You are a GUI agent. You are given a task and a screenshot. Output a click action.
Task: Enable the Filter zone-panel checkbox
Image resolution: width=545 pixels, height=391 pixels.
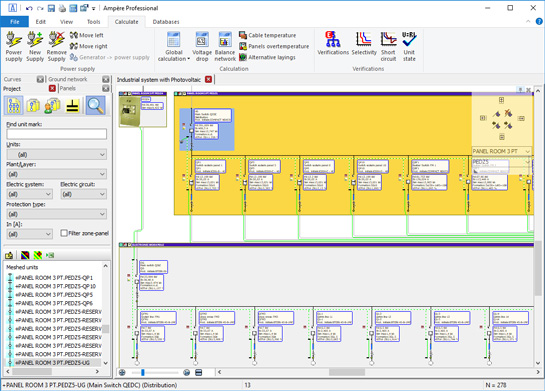coord(64,233)
